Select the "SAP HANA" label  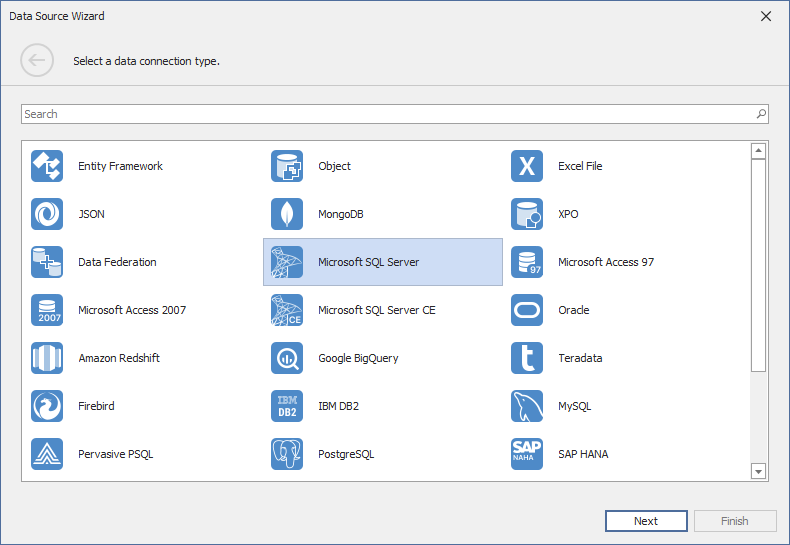click(583, 454)
